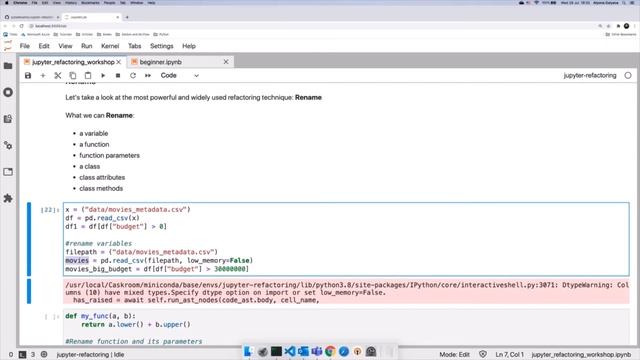
Task: Paste cell from clipboard
Action: (x=88, y=76)
